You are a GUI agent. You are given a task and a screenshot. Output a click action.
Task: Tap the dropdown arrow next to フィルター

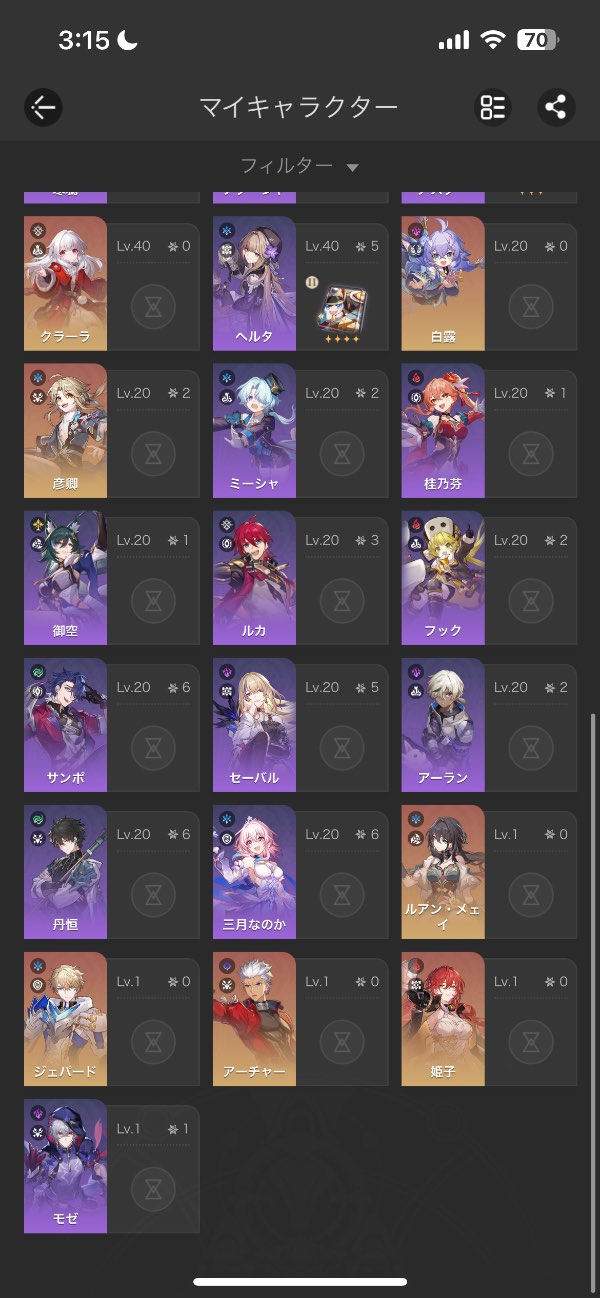[x=352, y=168]
